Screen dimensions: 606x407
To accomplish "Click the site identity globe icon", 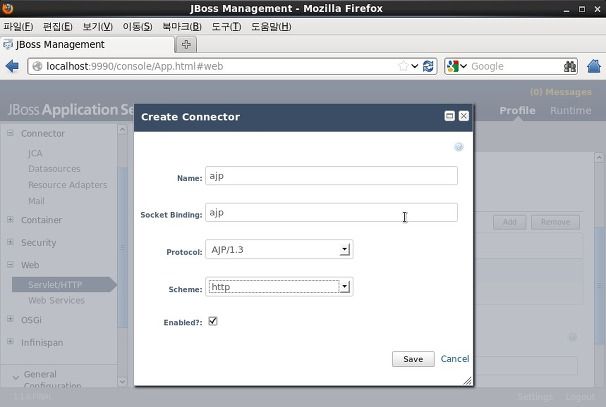I will point(37,66).
